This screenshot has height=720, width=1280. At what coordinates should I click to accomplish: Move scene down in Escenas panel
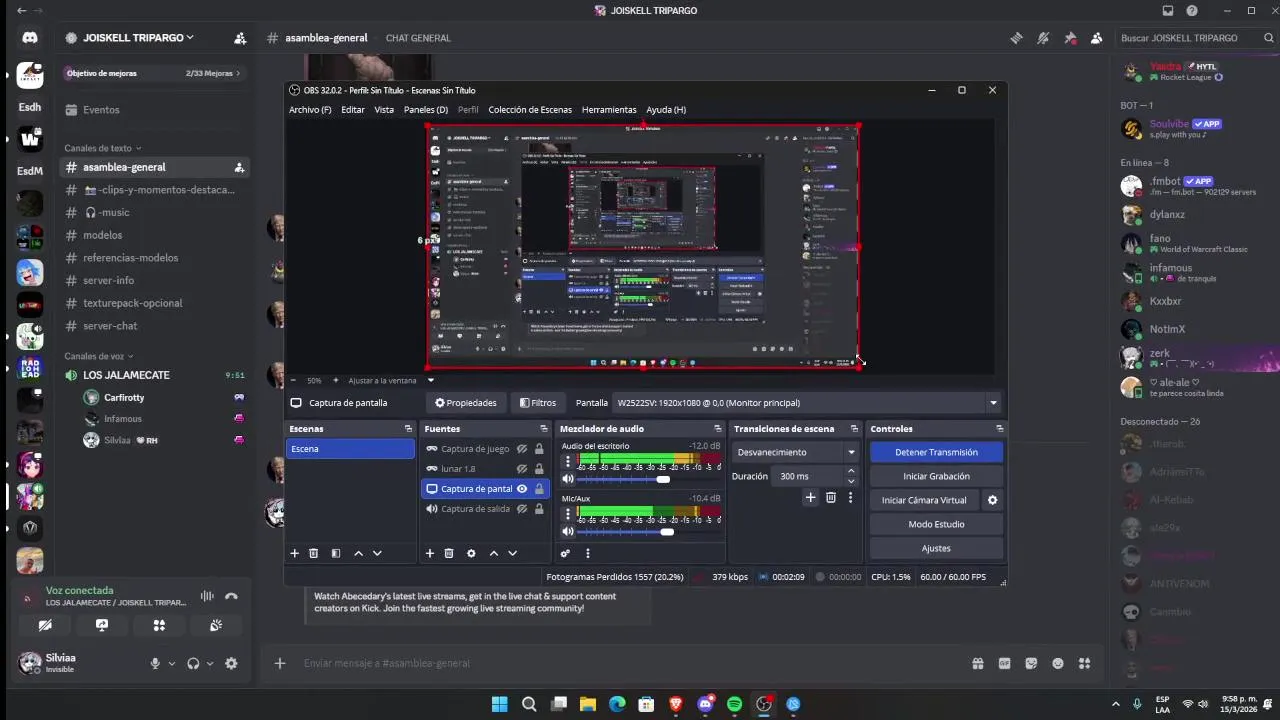click(377, 553)
